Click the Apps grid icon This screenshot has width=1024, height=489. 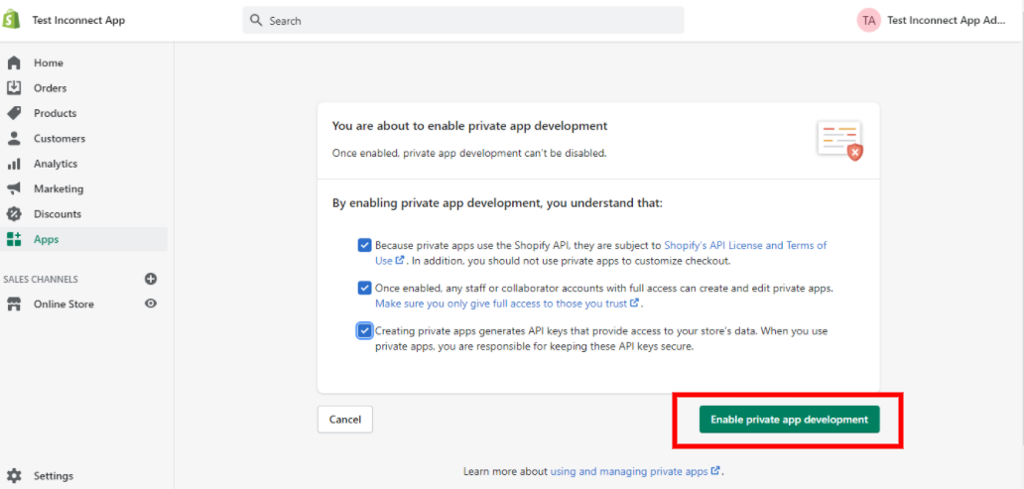click(x=14, y=239)
